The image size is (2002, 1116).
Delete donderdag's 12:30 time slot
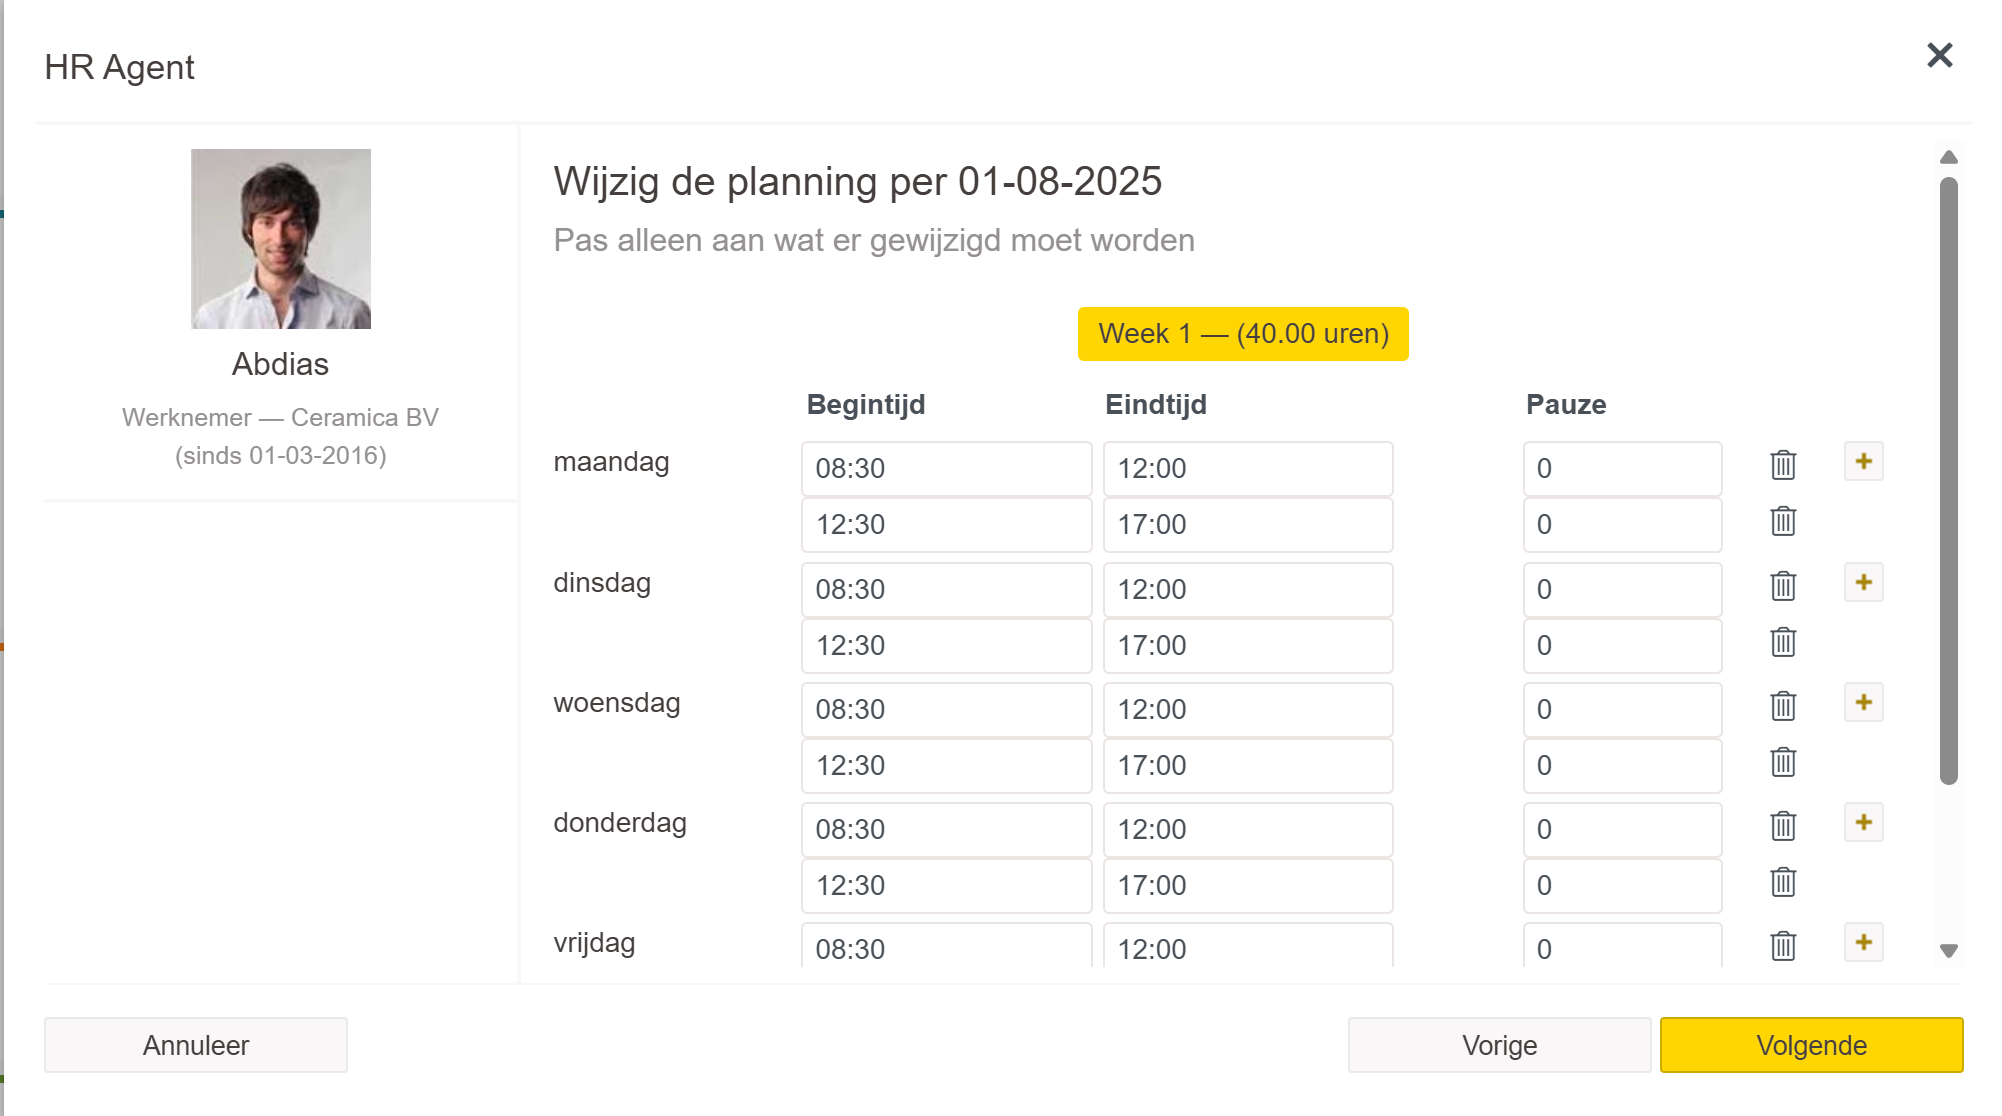coord(1783,882)
